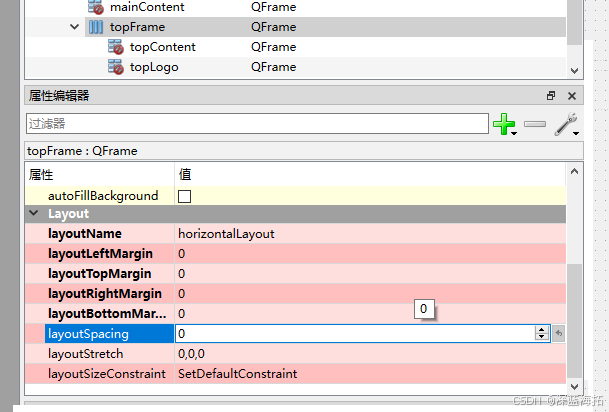The image size is (609, 412).
Task: Collapse the Layout property group
Action: 34,213
